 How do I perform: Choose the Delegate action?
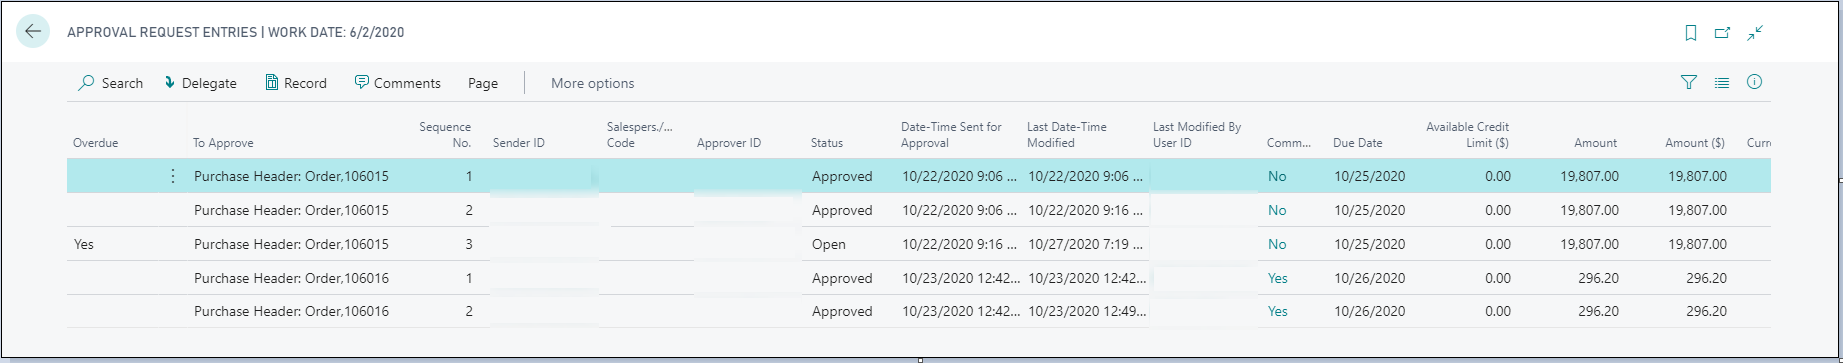pyautogui.click(x=200, y=83)
